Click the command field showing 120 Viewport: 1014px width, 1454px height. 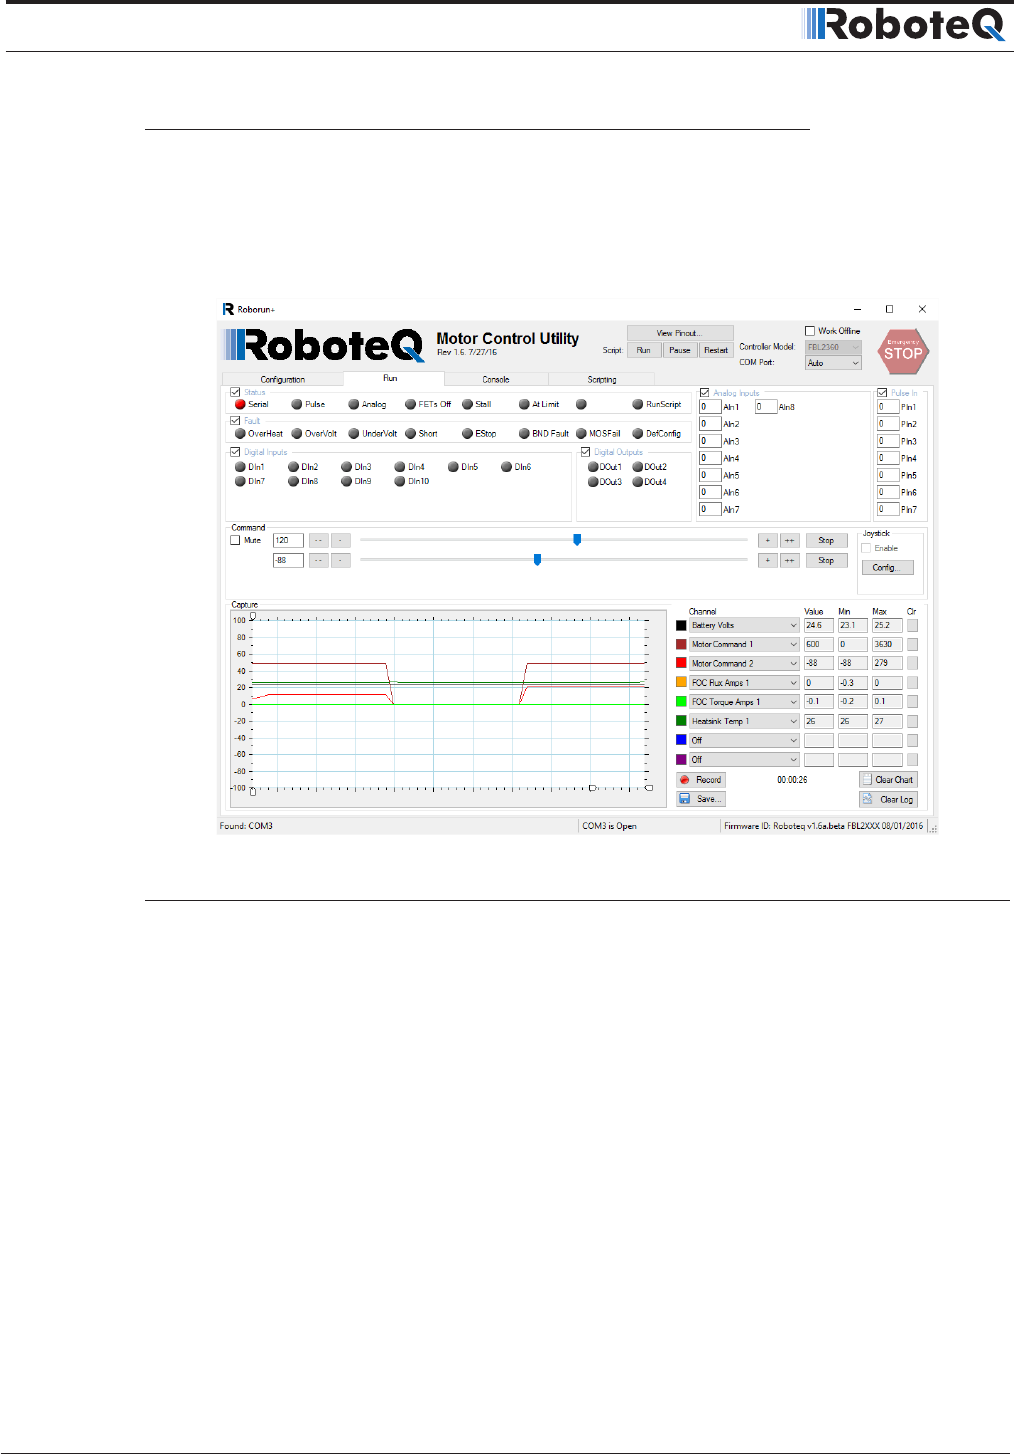(288, 540)
